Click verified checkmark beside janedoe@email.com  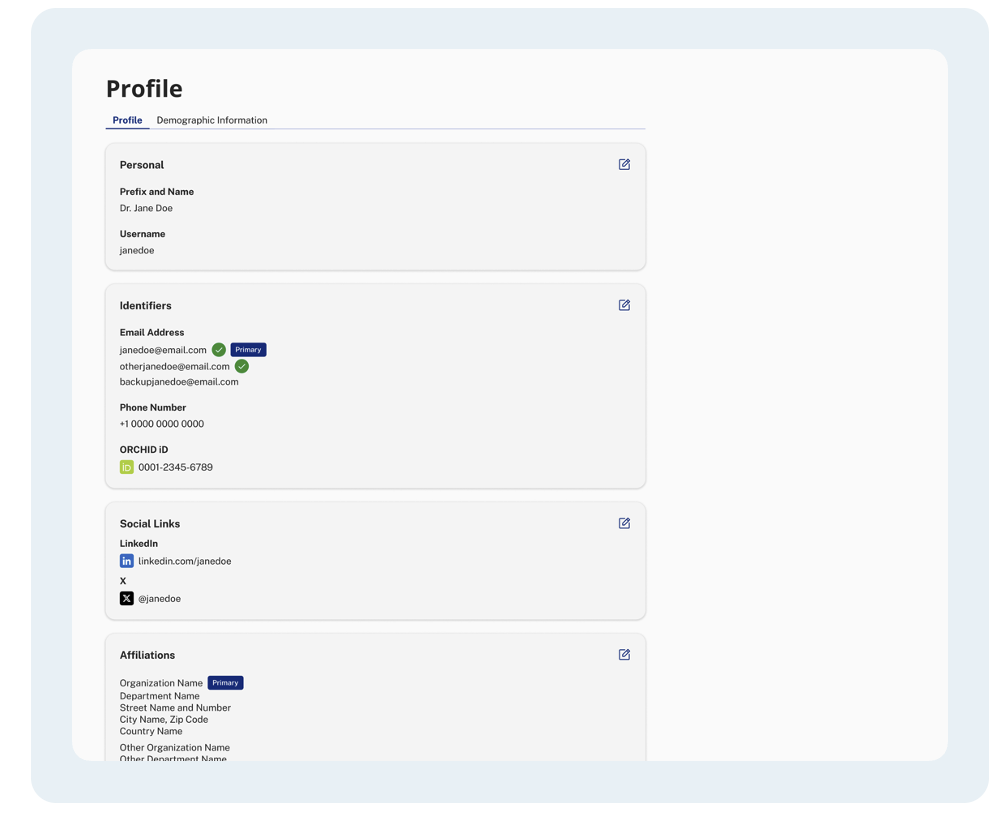coord(218,350)
